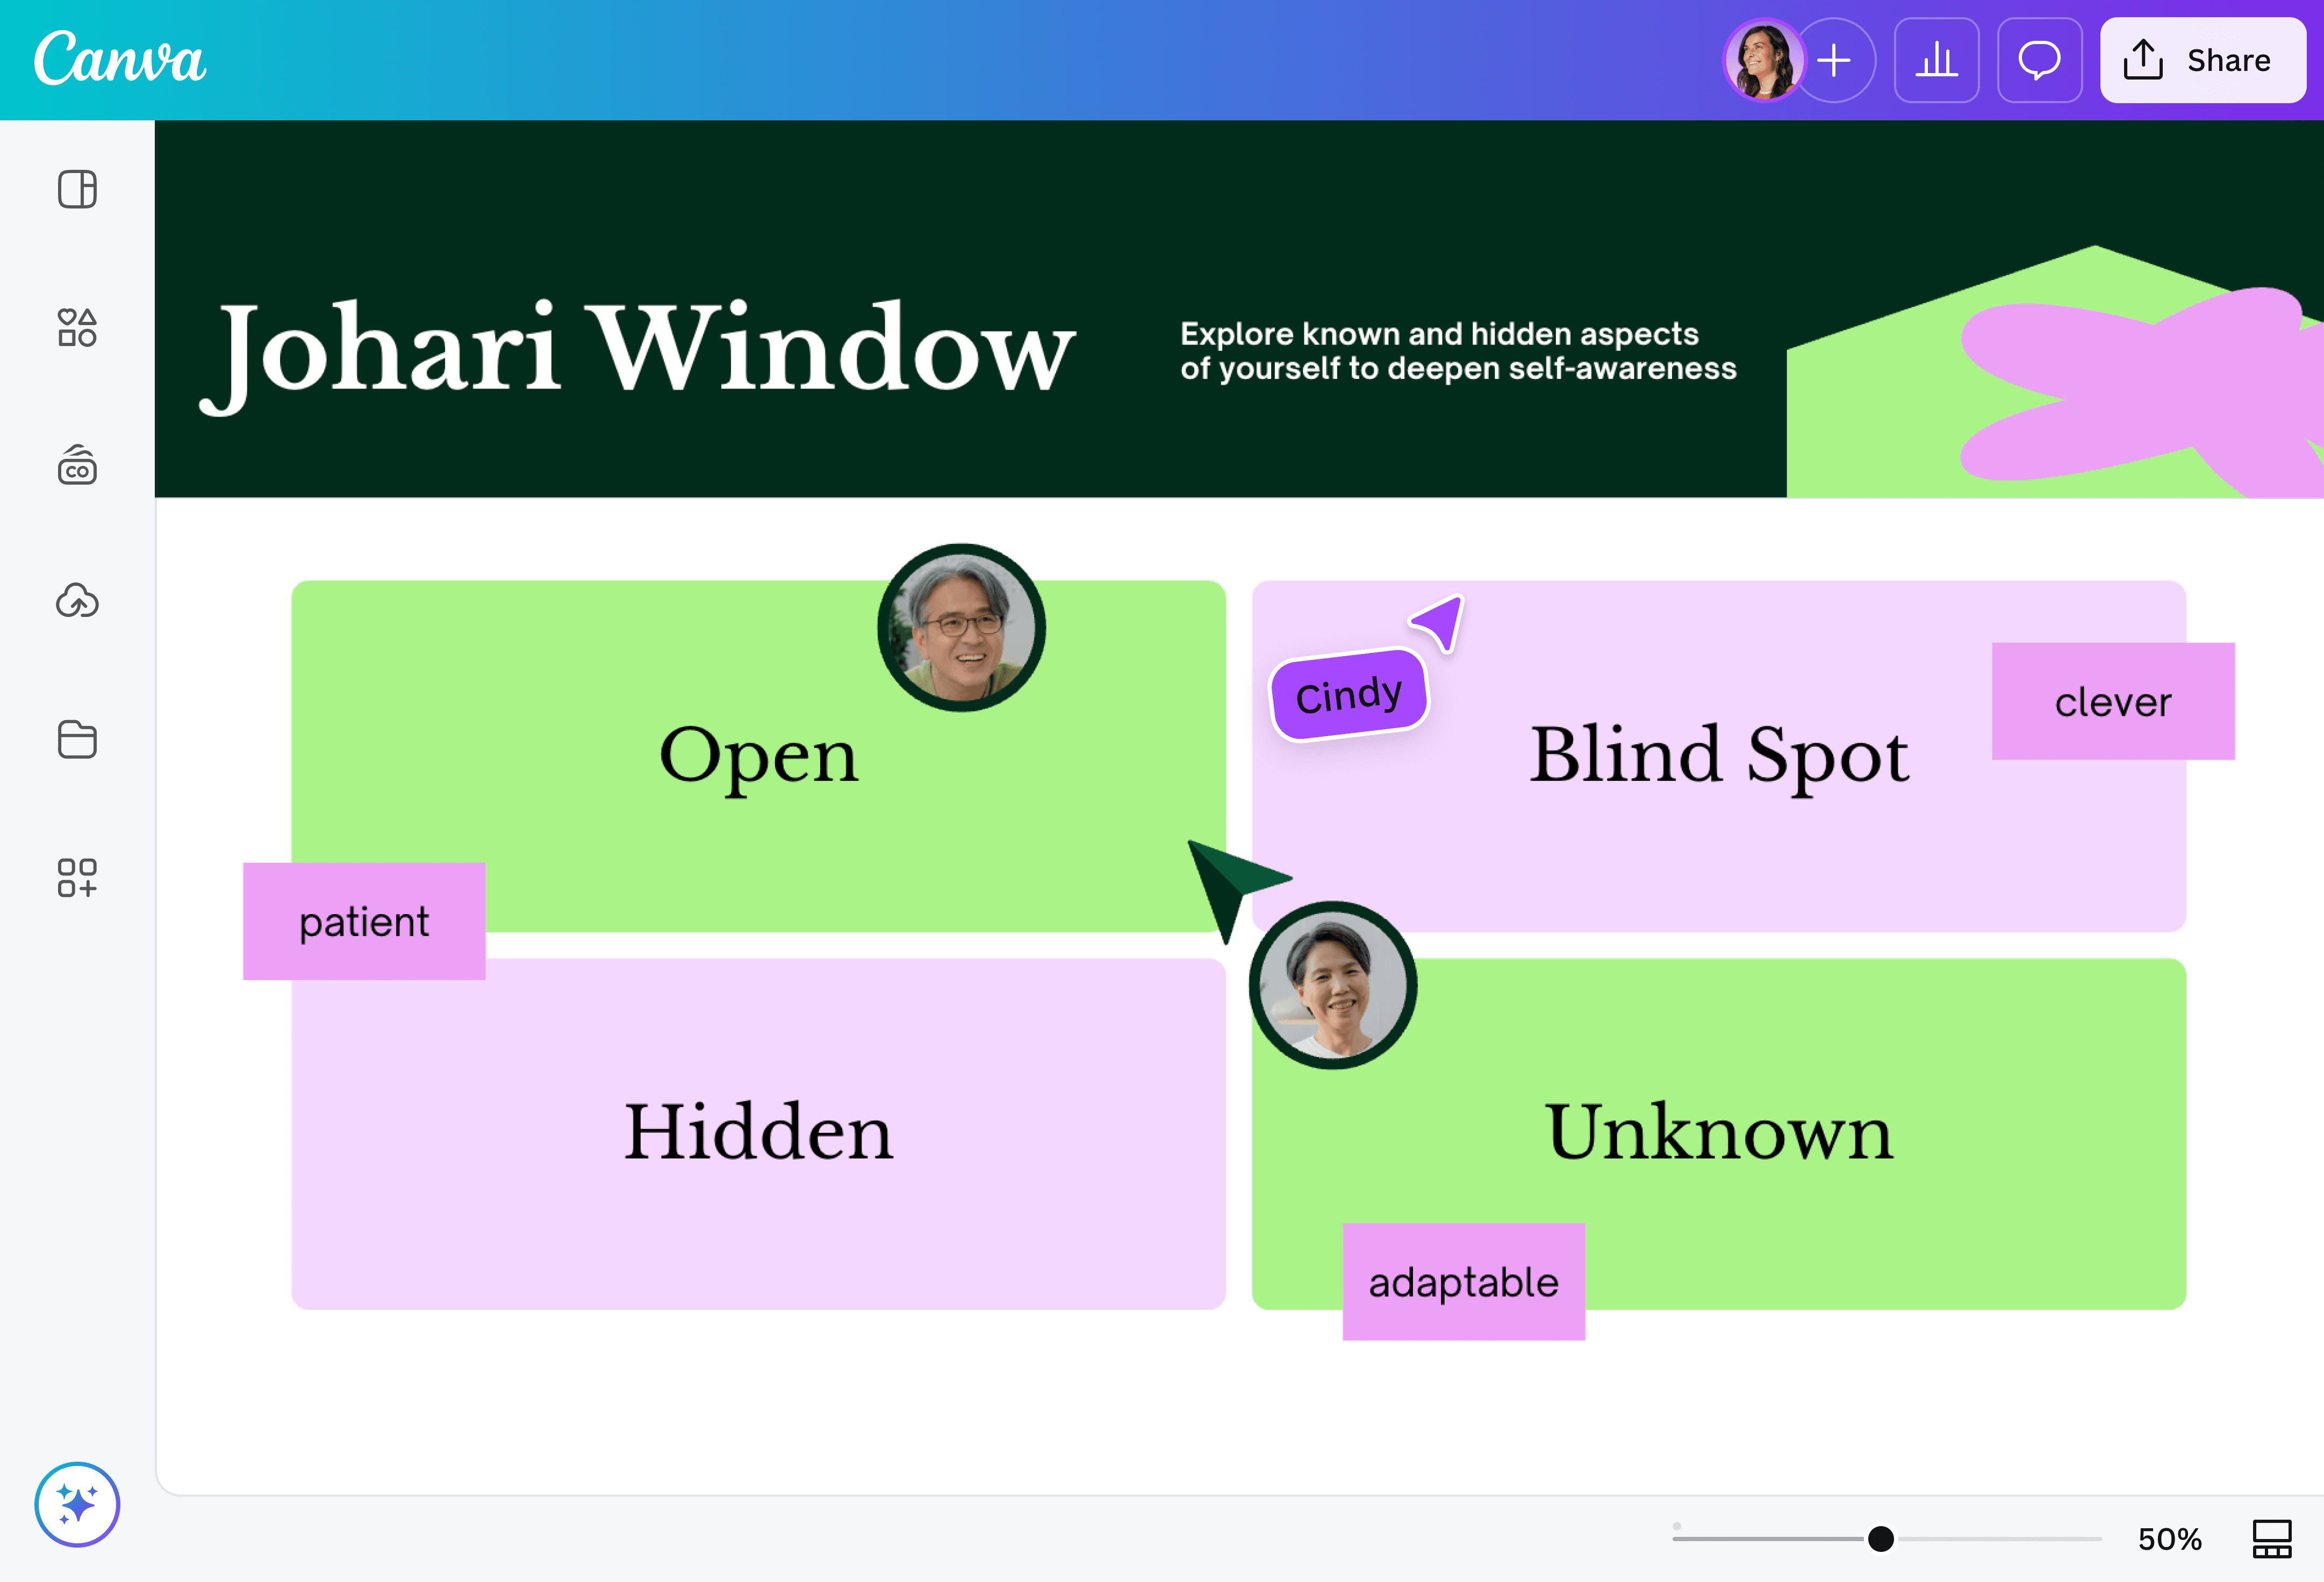The image size is (2324, 1582).
Task: Open the comments panel
Action: coord(2040,60)
